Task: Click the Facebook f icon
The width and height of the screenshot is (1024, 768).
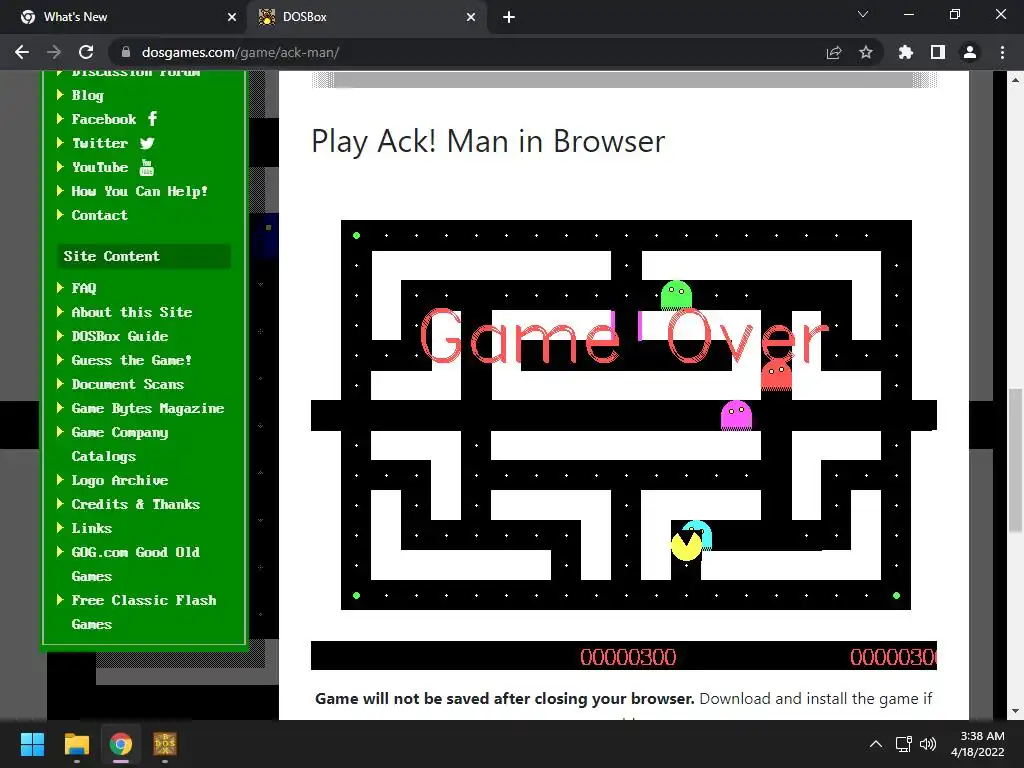Action: coord(152,118)
